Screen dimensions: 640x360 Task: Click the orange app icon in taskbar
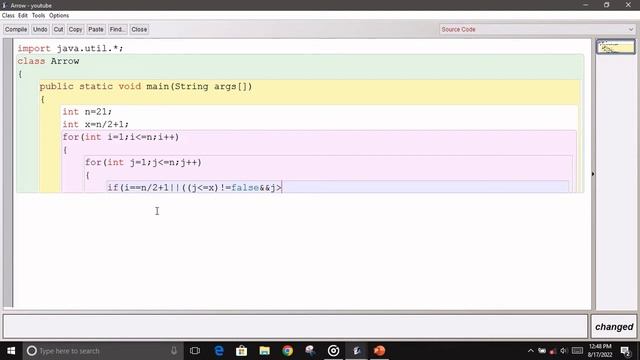click(380, 351)
